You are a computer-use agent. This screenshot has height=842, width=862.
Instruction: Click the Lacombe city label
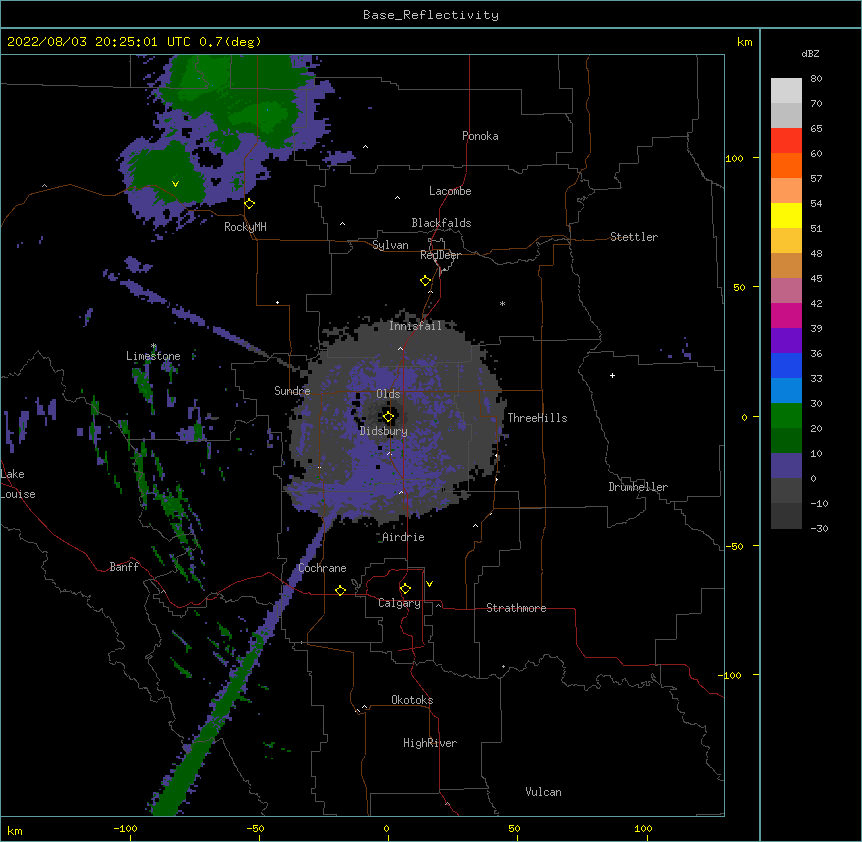pos(450,191)
